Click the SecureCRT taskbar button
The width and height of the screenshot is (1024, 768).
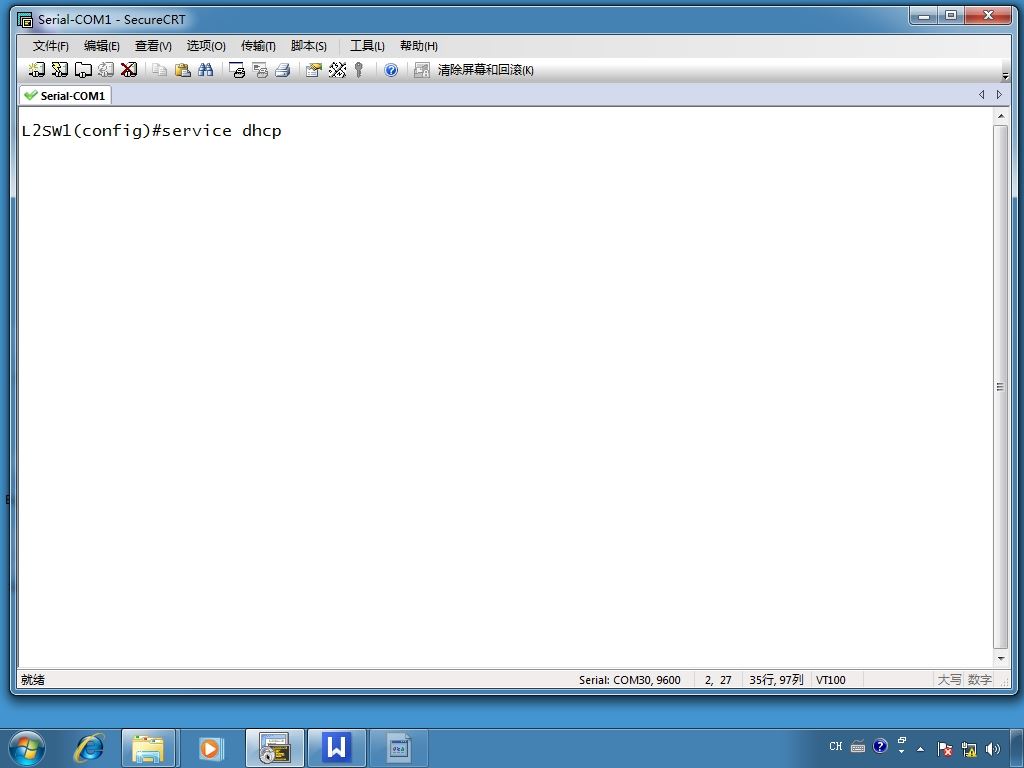click(x=274, y=748)
